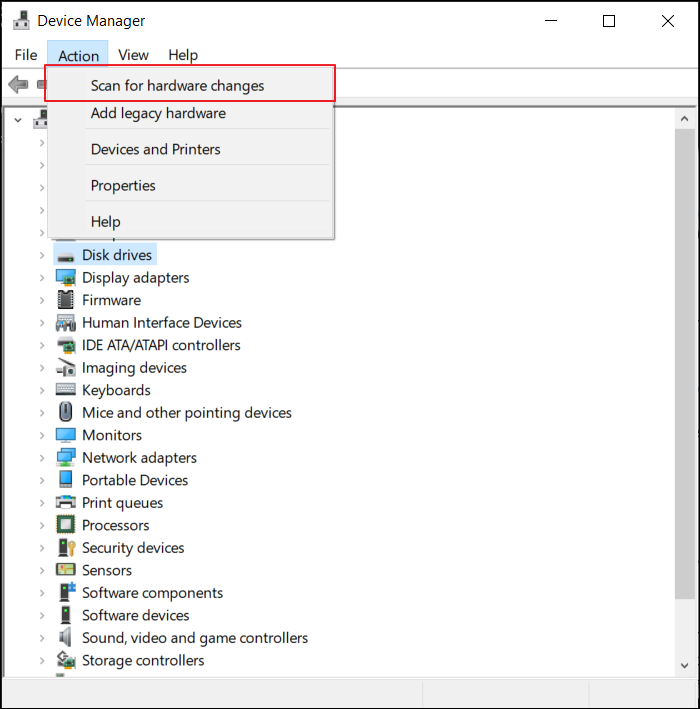Open the File menu

pyautogui.click(x=26, y=55)
